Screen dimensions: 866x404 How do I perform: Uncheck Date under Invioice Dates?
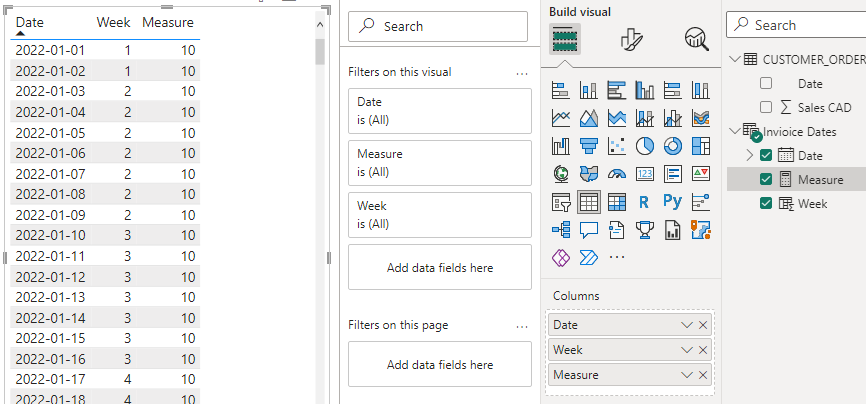click(765, 156)
